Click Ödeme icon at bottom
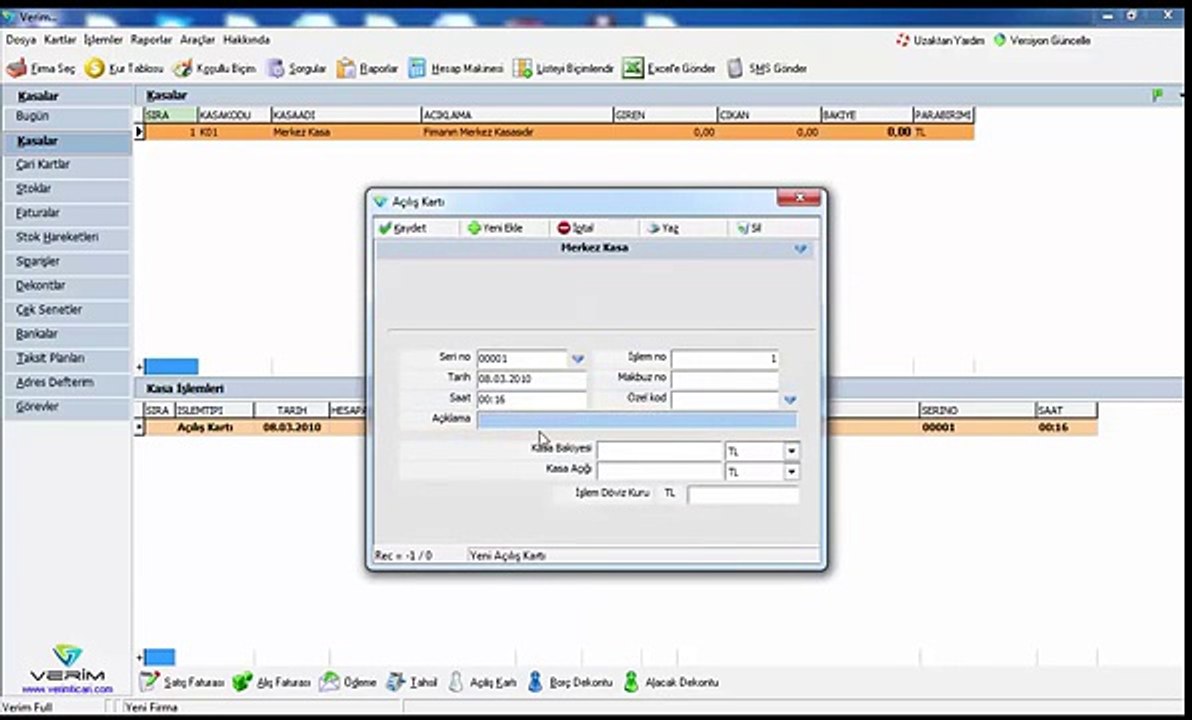This screenshot has width=1192, height=720. [329, 682]
